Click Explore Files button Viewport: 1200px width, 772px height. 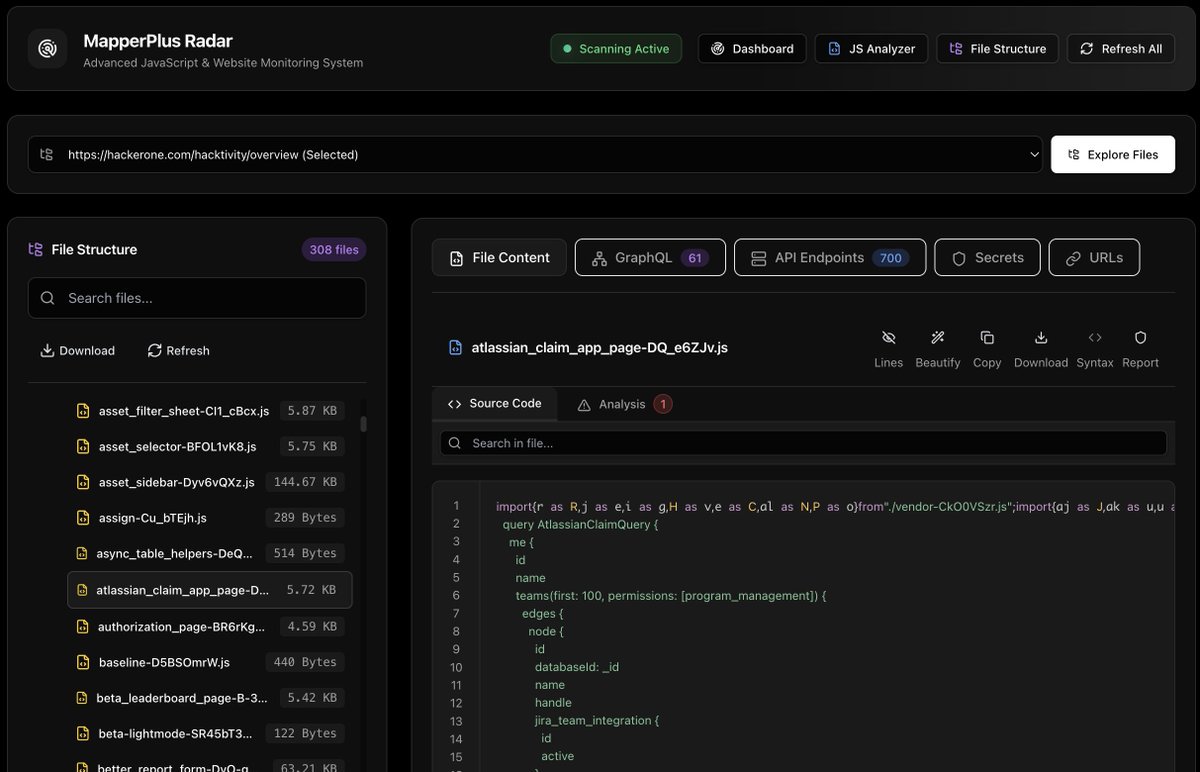[1113, 155]
